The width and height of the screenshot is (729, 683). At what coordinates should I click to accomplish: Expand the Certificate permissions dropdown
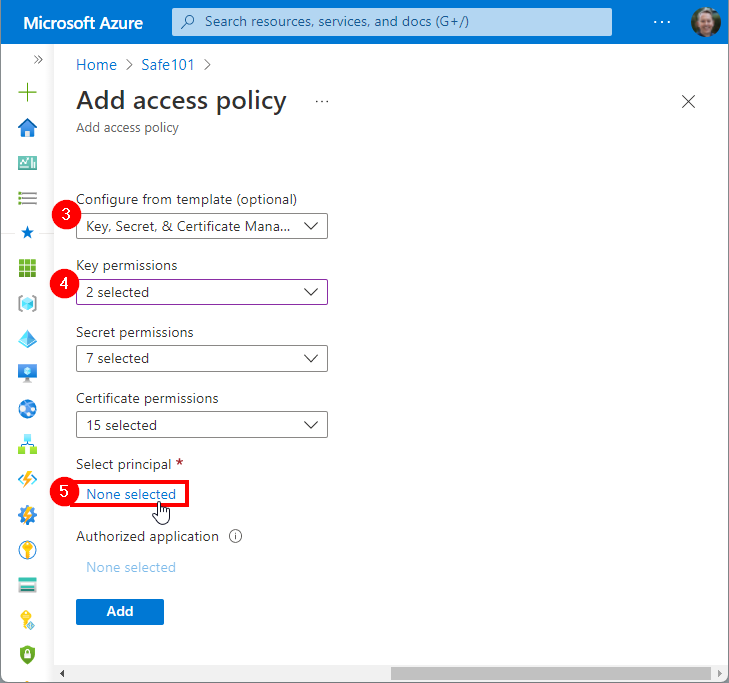click(201, 425)
